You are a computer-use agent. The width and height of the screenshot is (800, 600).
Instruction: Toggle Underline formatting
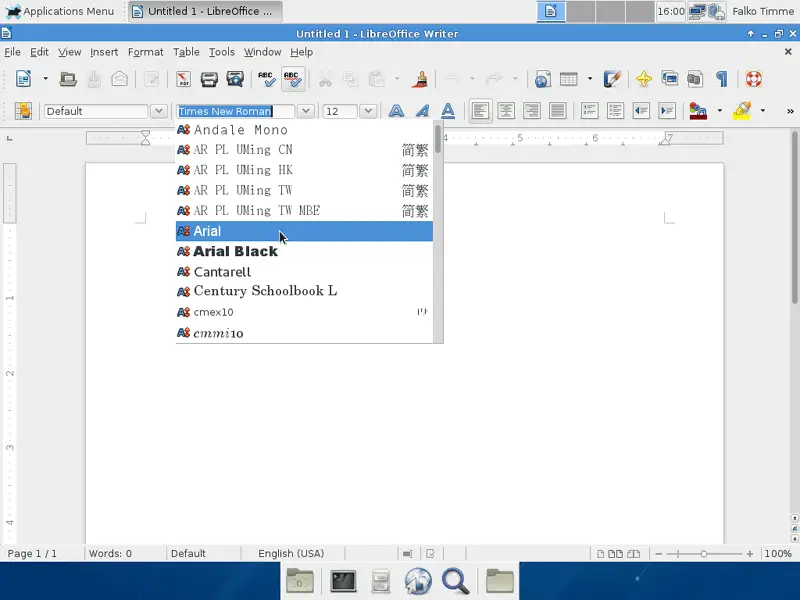448,111
